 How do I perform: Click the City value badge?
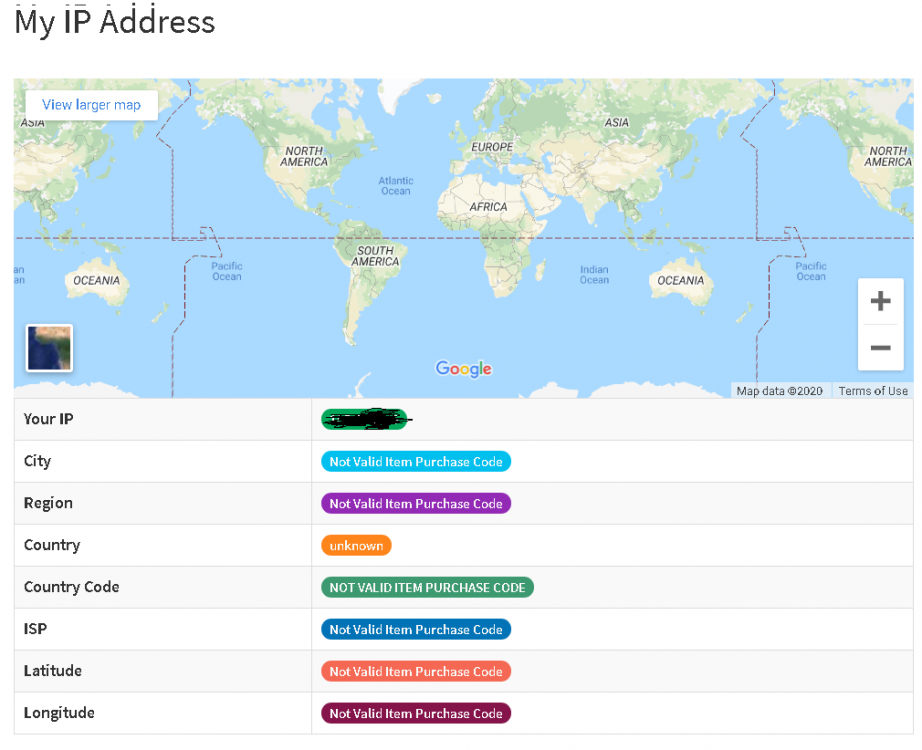coord(416,462)
